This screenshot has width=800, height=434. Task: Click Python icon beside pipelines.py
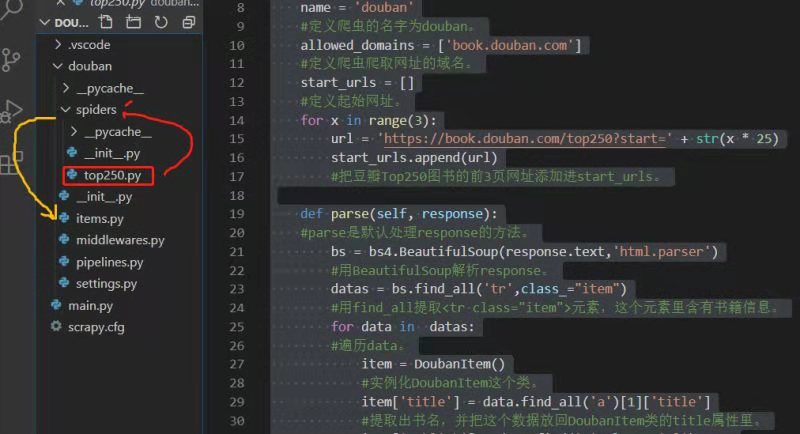point(64,261)
